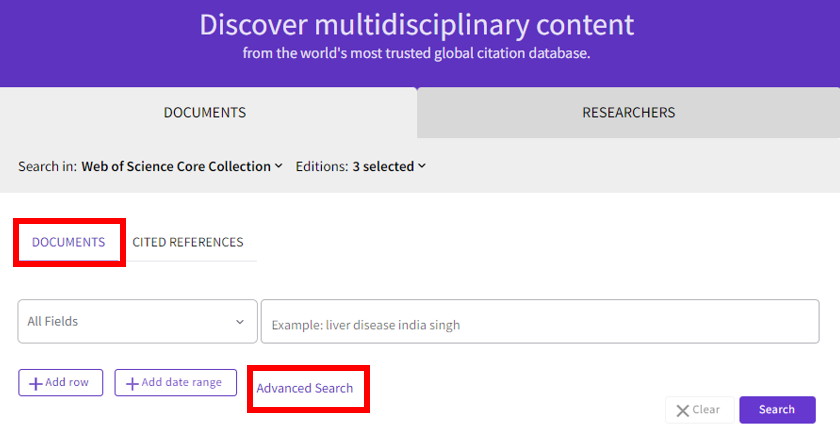
Task: Click the arrow in All Fields box
Action: click(239, 322)
